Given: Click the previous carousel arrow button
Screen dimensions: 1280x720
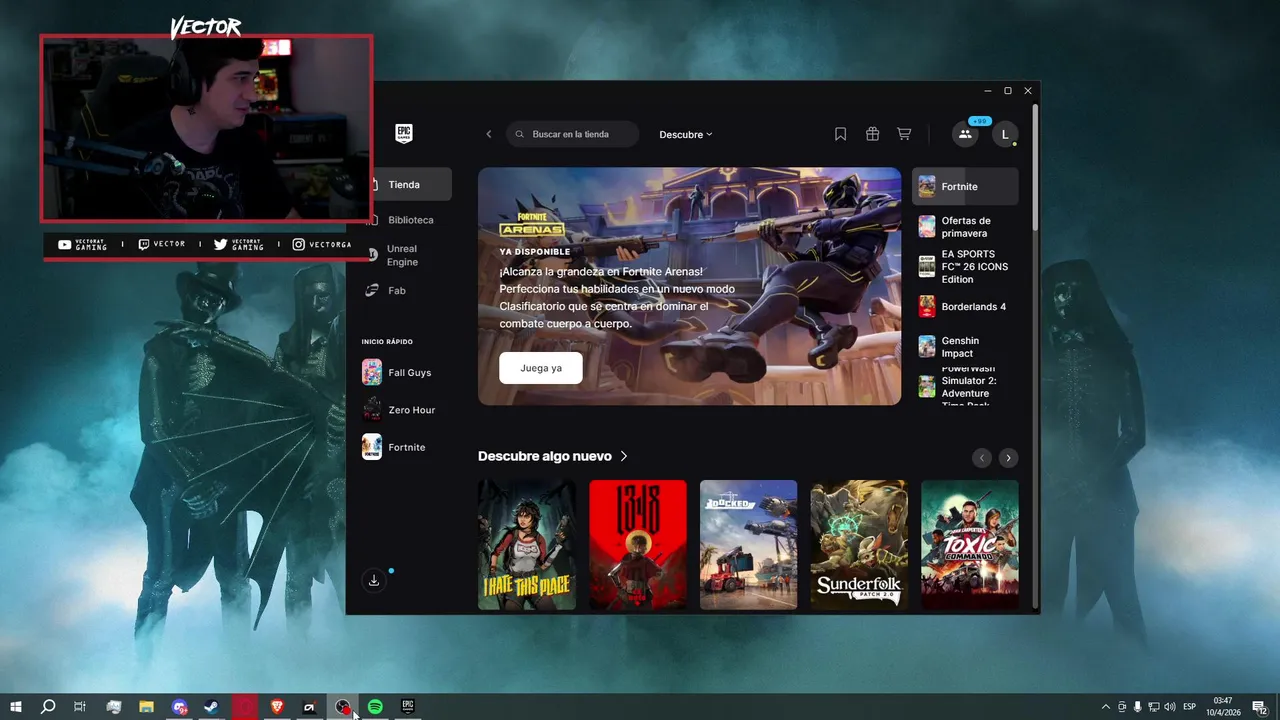Looking at the screenshot, I should (982, 458).
